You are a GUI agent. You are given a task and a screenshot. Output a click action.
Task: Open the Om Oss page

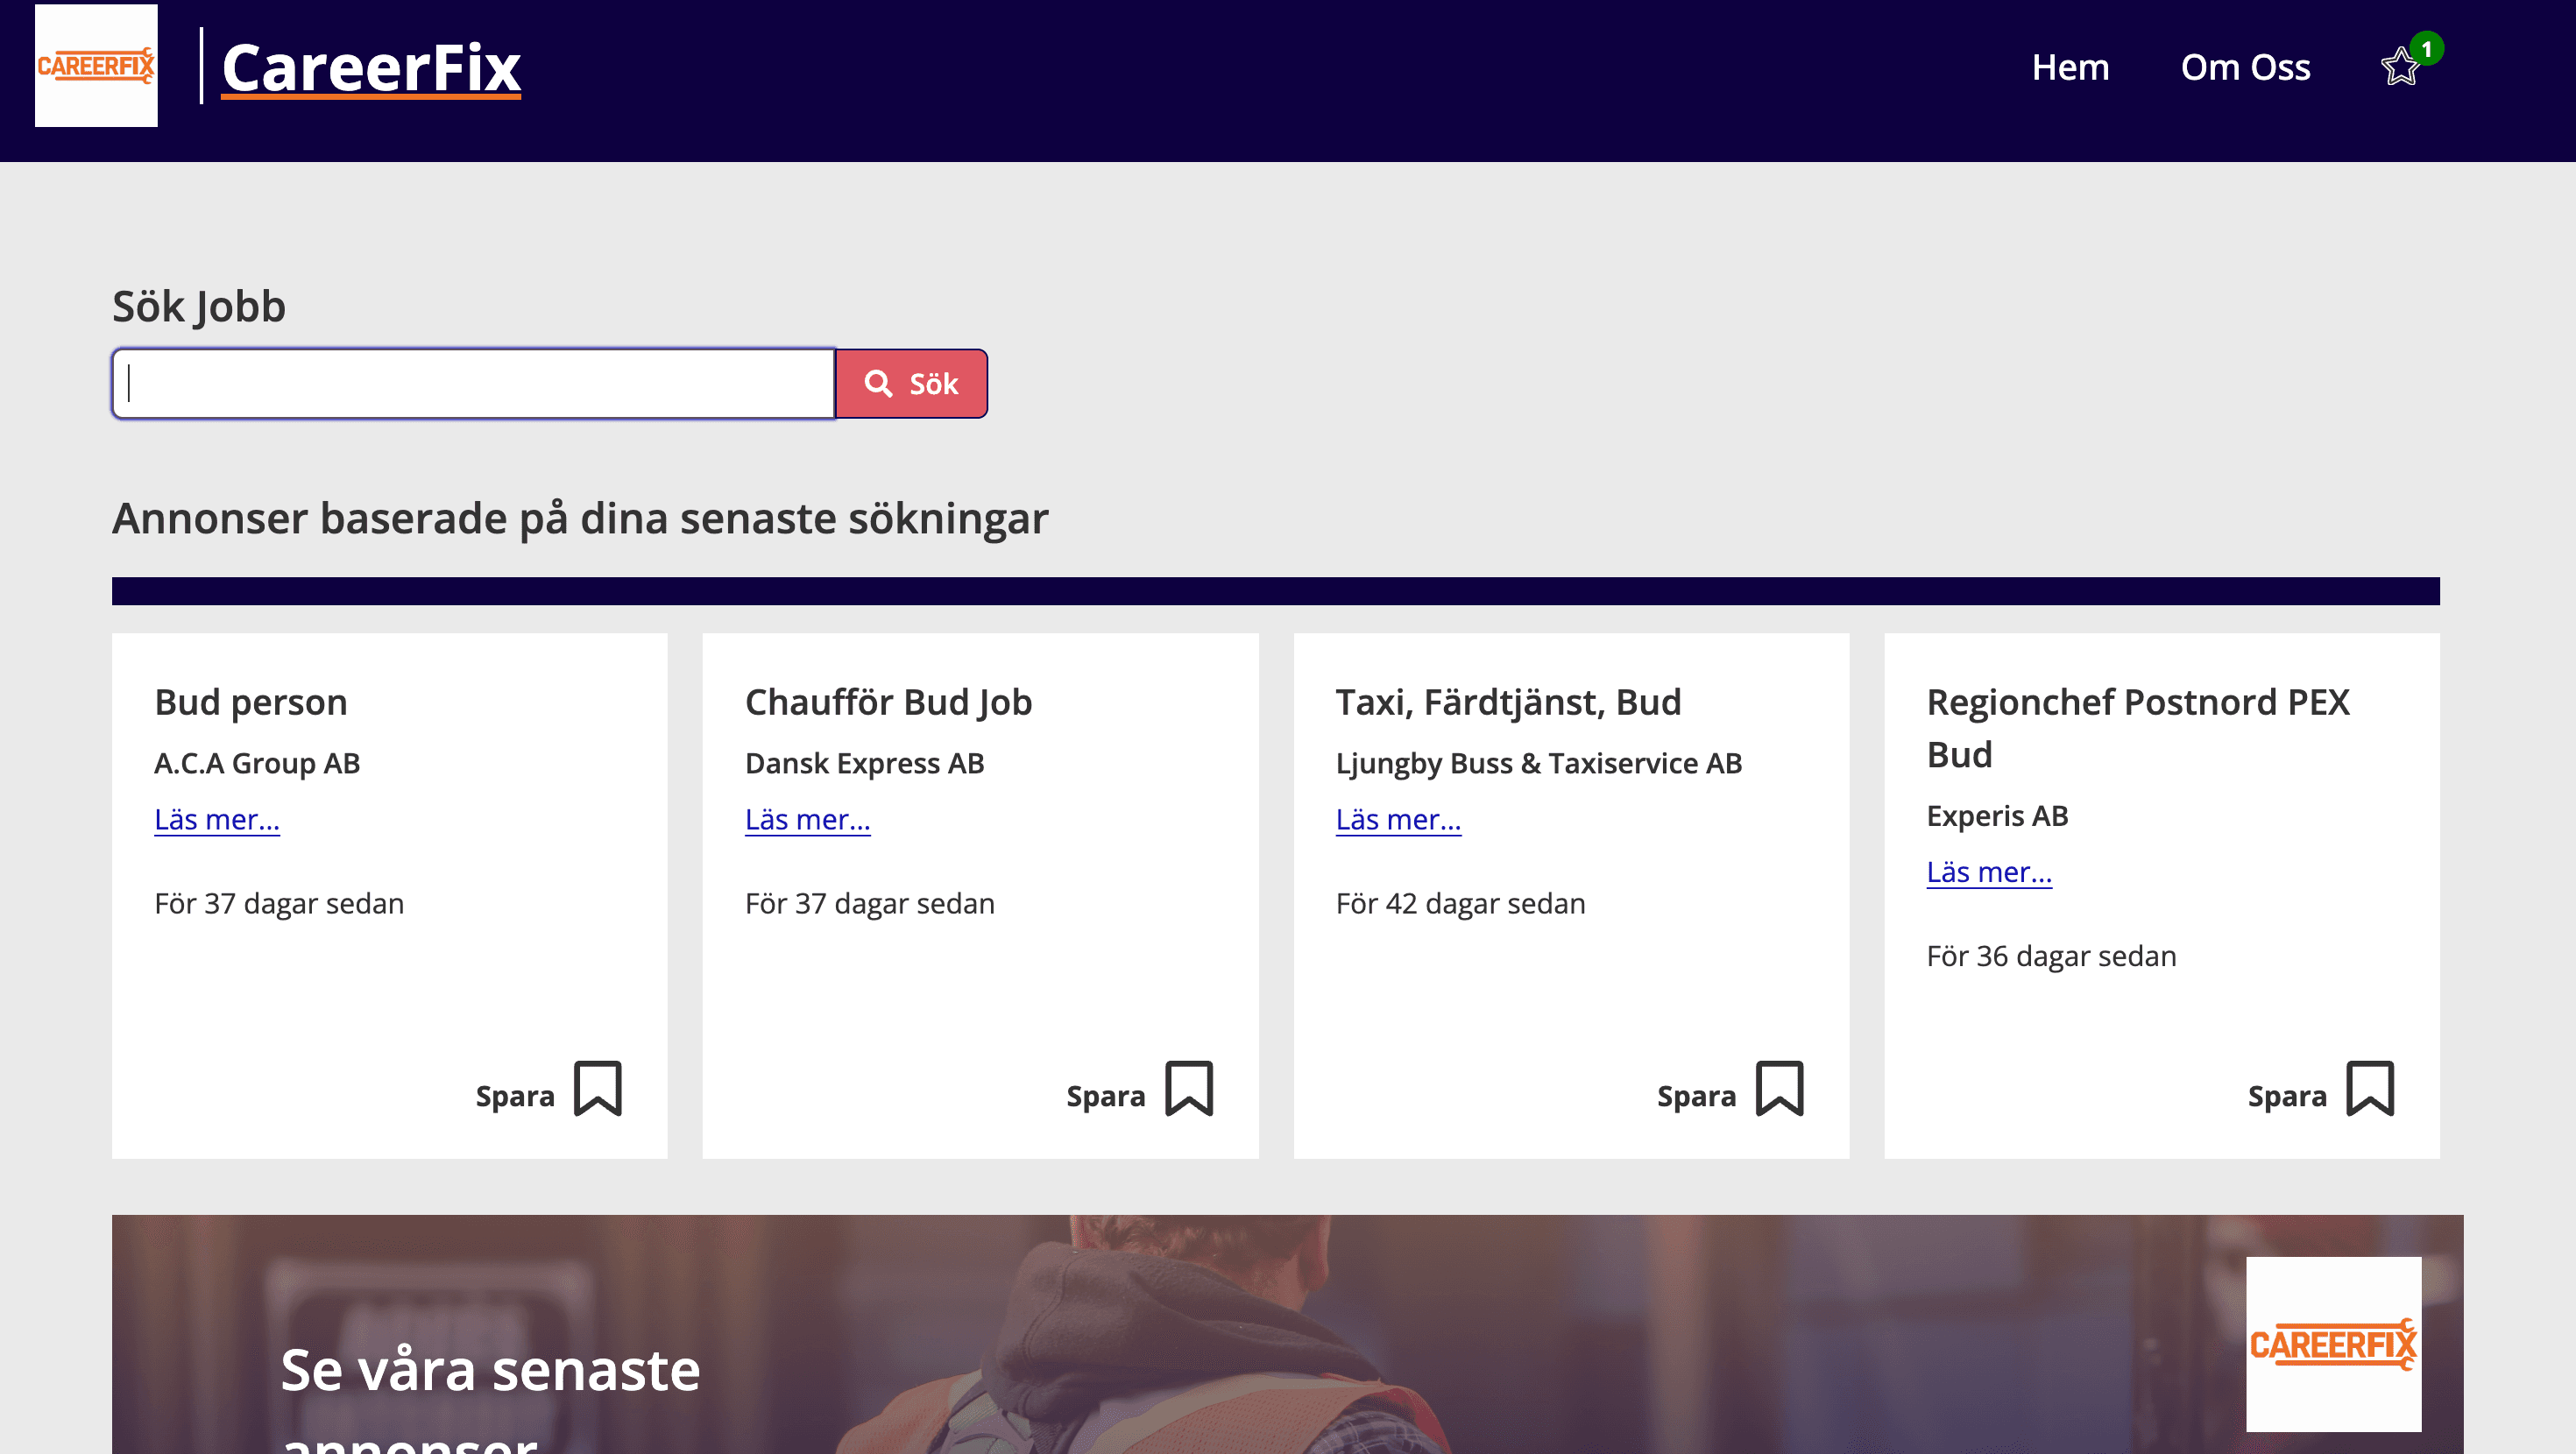pos(2245,67)
